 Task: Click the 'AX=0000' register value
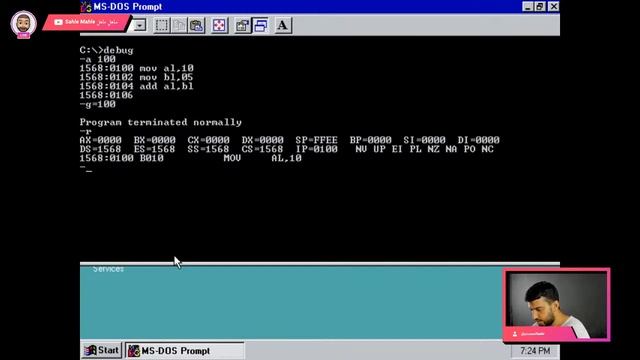click(x=100, y=140)
